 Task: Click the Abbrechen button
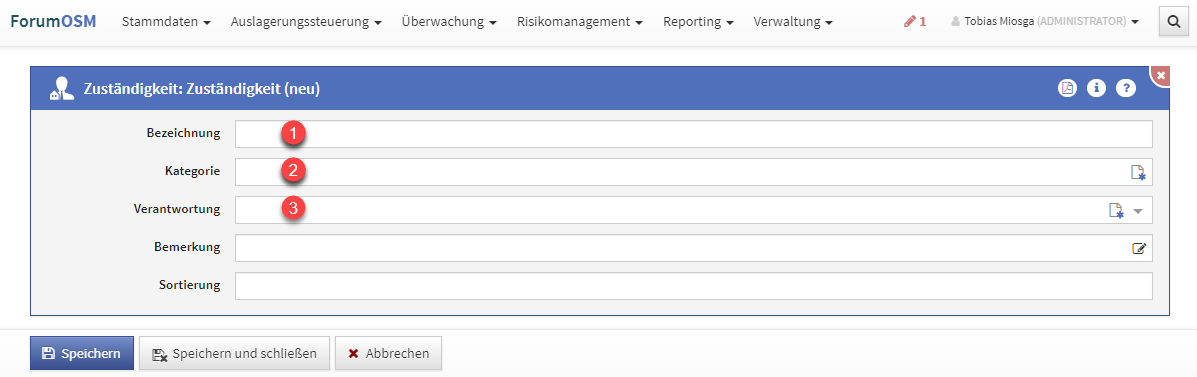[388, 353]
